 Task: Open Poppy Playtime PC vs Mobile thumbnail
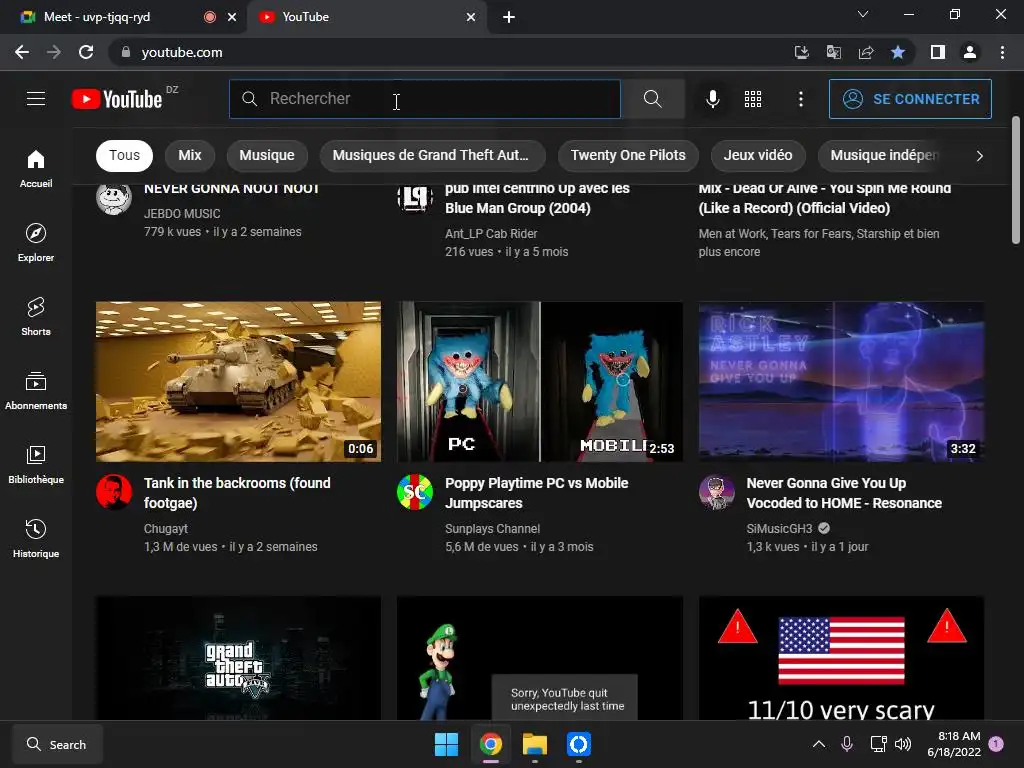[539, 381]
